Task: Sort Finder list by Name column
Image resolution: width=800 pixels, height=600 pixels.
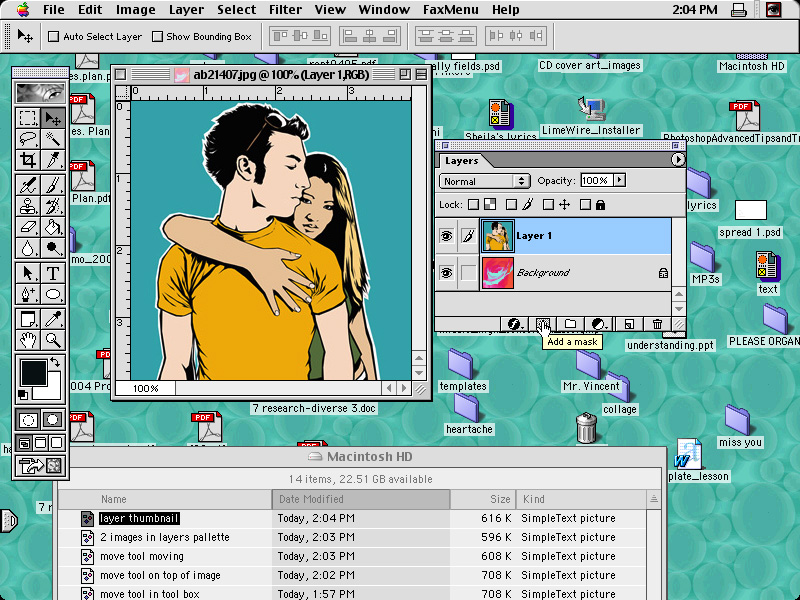Action: point(165,499)
